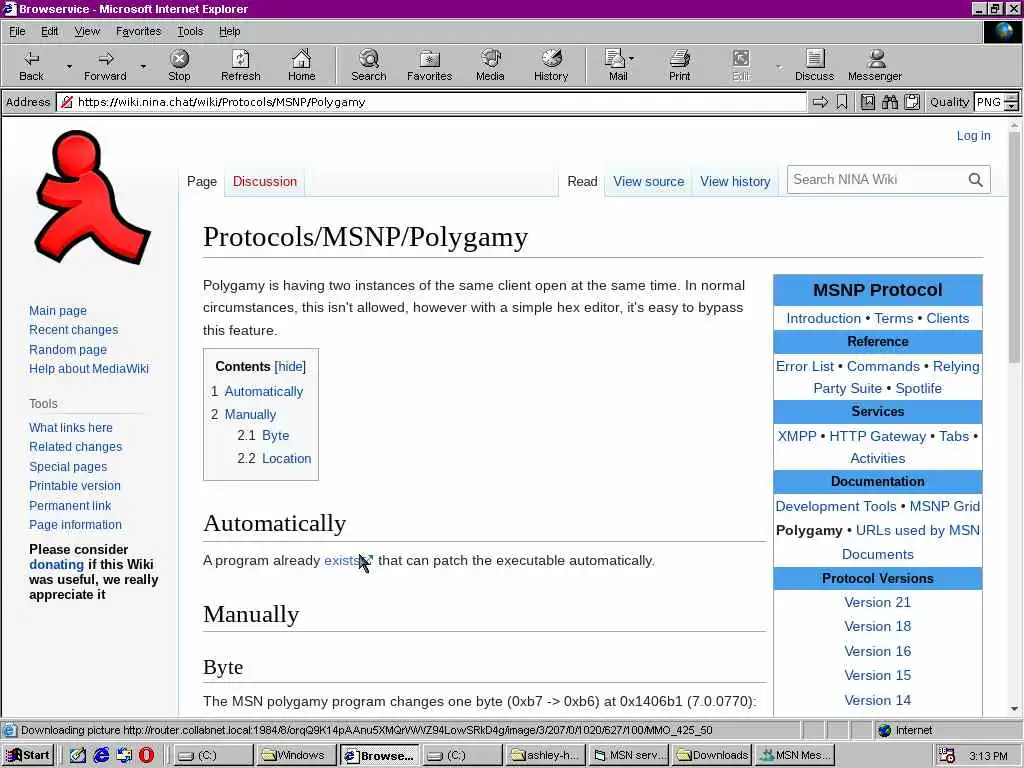Image resolution: width=1024 pixels, height=768 pixels.
Task: Switch to the Windows folder taskbar button
Action: [296, 755]
